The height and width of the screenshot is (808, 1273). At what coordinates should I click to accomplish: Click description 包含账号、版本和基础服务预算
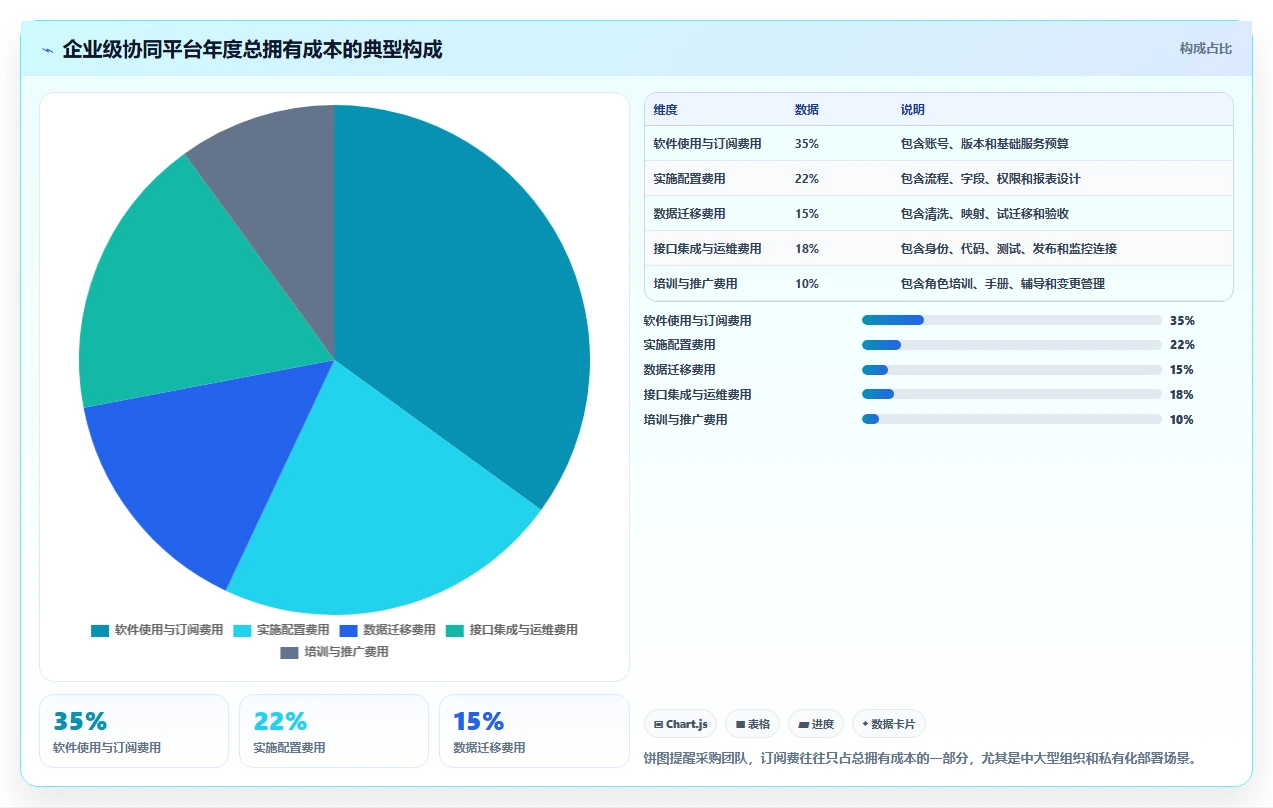point(985,144)
